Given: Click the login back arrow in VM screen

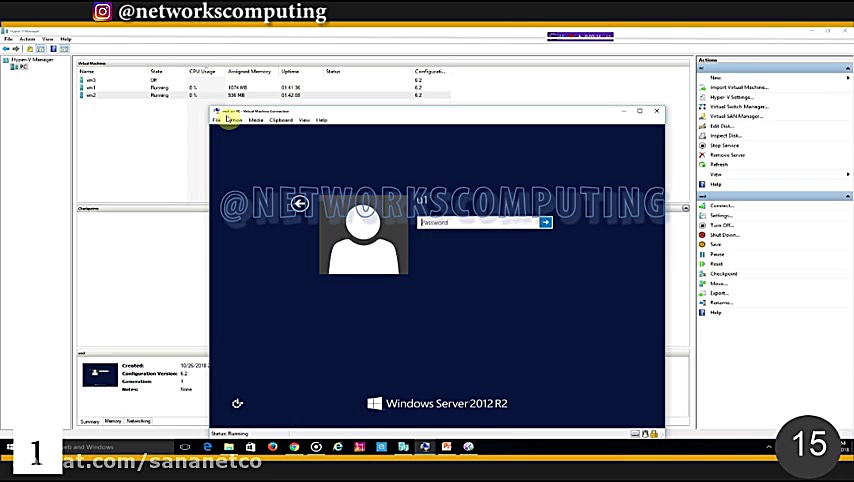Looking at the screenshot, I should click(300, 204).
